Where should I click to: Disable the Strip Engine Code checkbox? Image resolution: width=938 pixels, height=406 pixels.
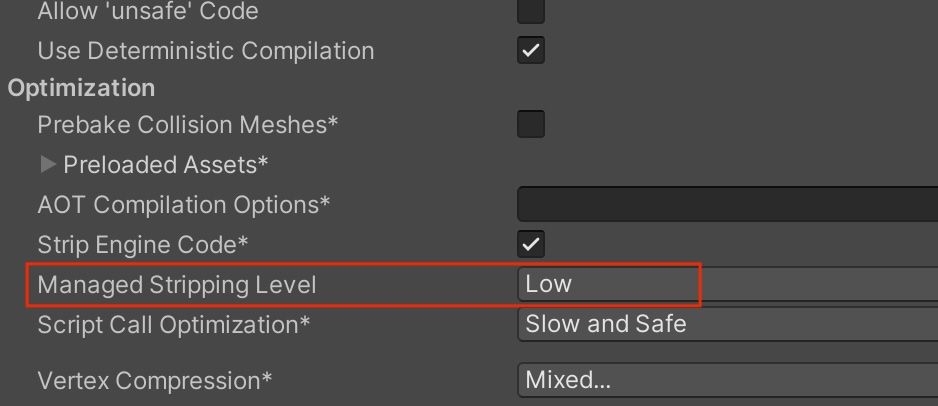[x=531, y=244]
